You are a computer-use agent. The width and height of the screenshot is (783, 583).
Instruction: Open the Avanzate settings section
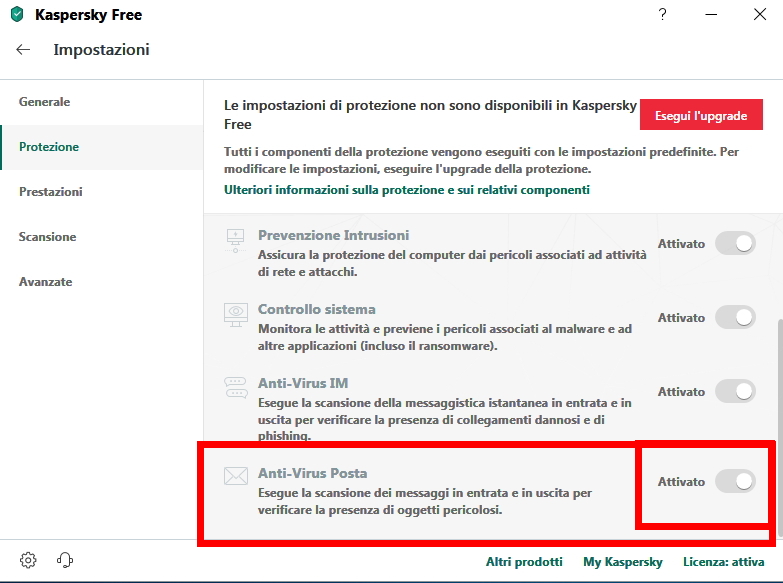coord(102,282)
